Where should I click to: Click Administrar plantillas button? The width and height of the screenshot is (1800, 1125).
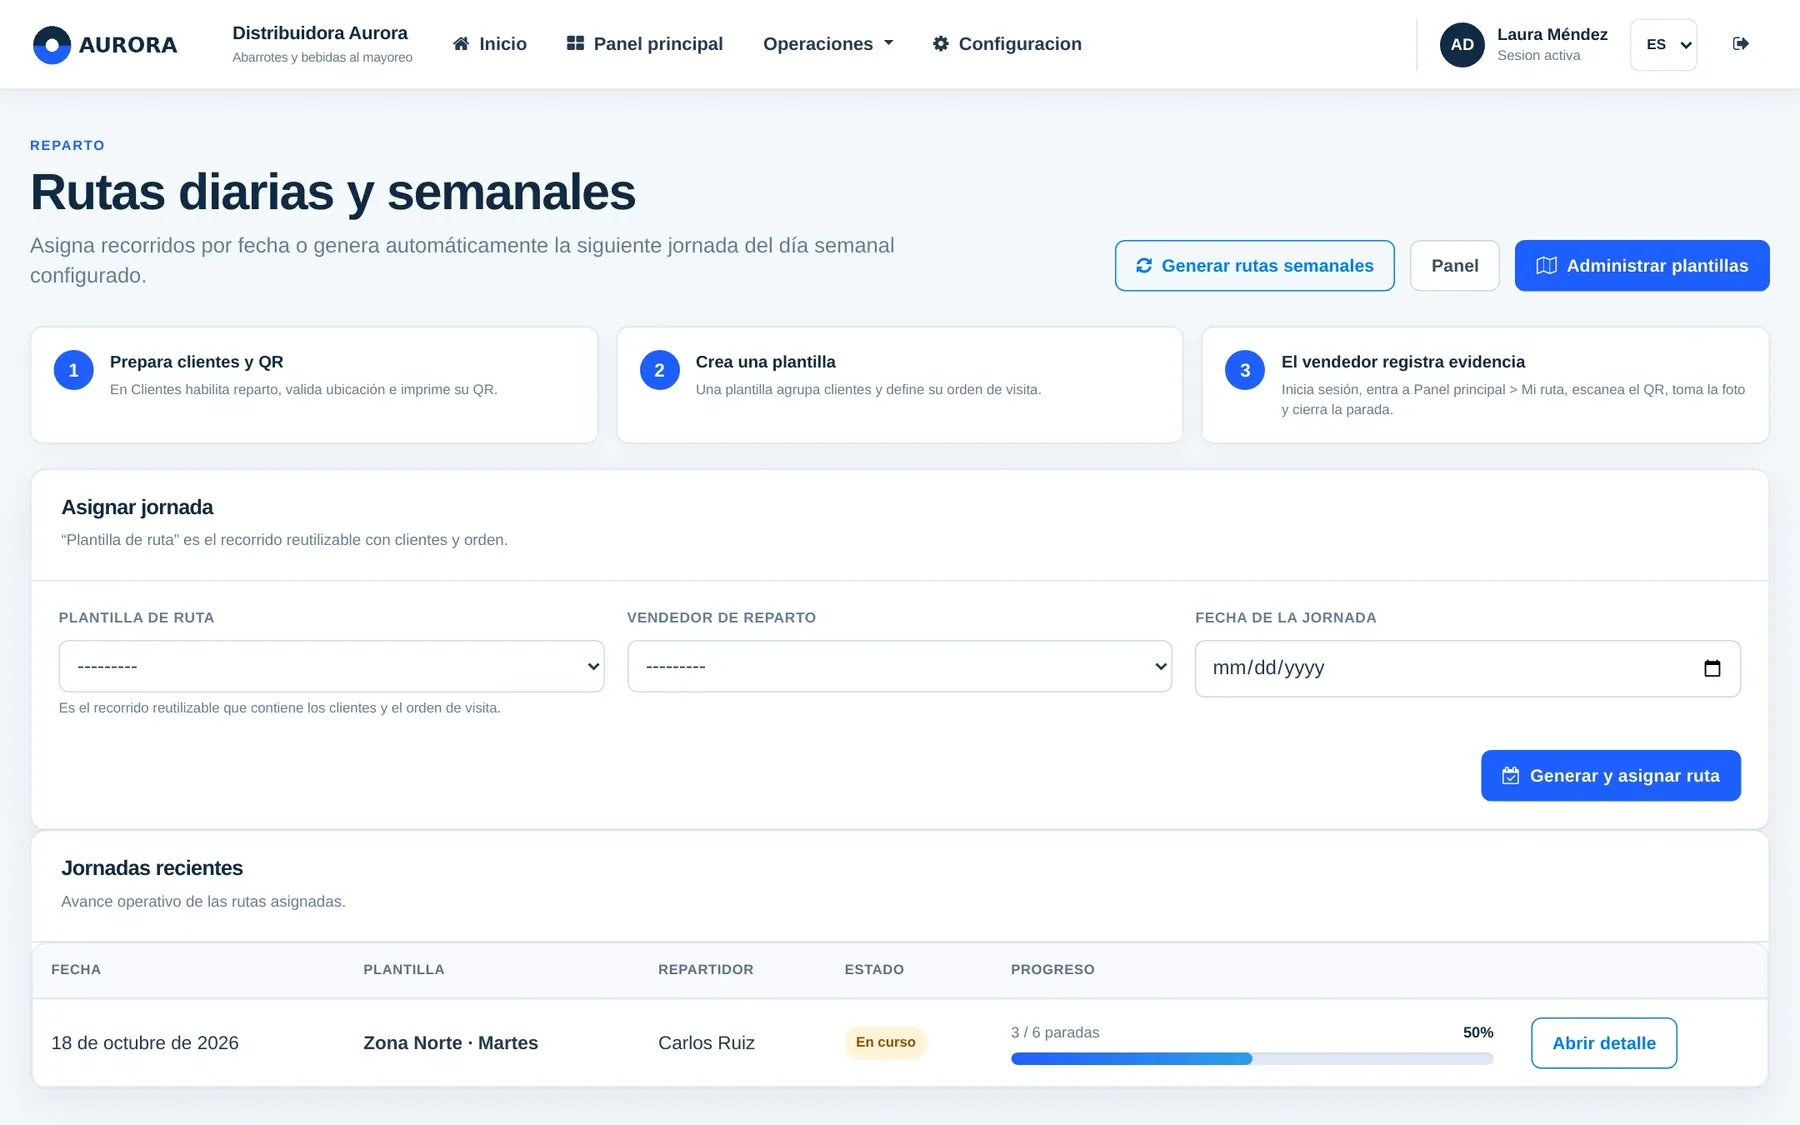point(1642,266)
